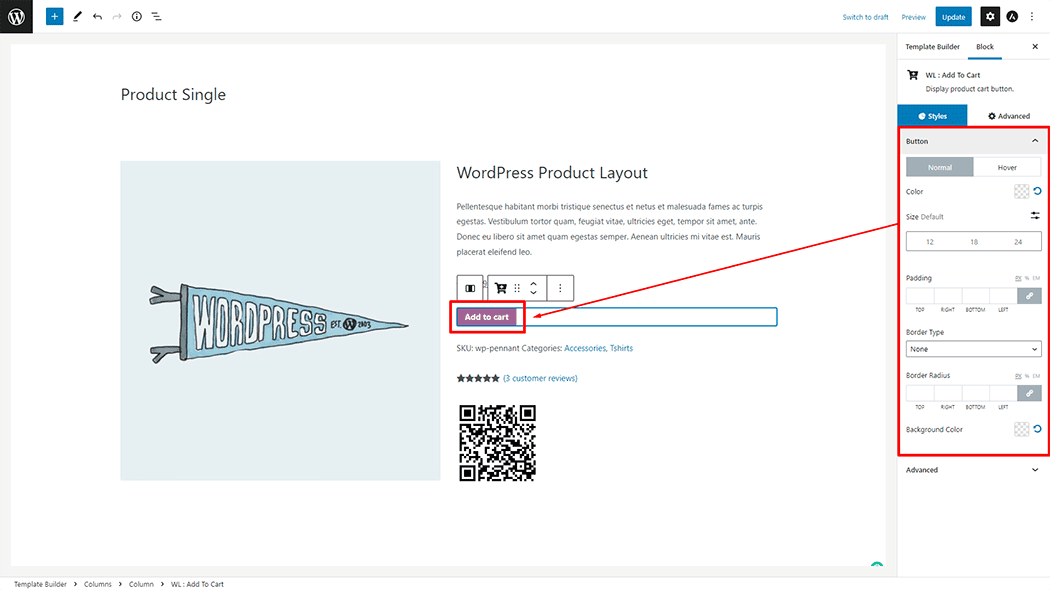Toggle the settings gear panel

click(990, 17)
